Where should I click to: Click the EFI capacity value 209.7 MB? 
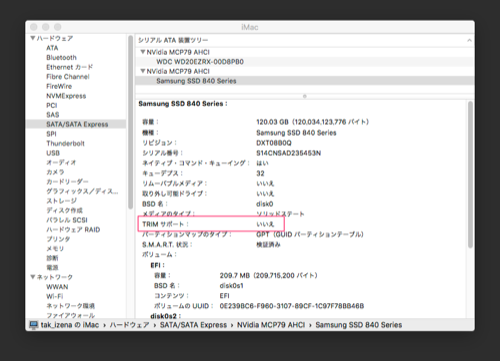click(235, 276)
